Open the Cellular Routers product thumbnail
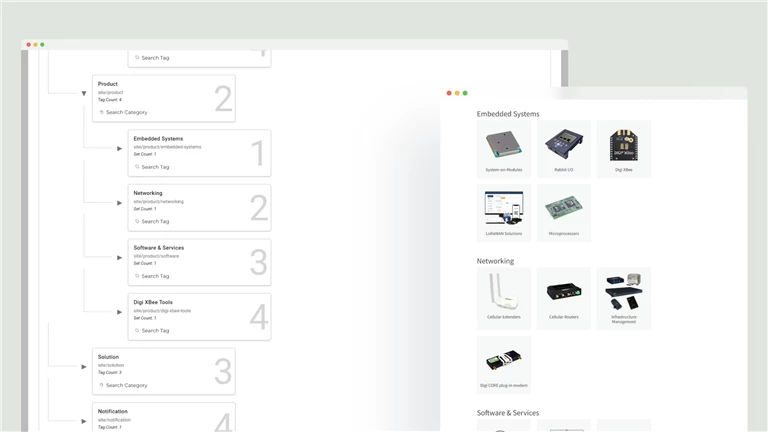 (564, 298)
